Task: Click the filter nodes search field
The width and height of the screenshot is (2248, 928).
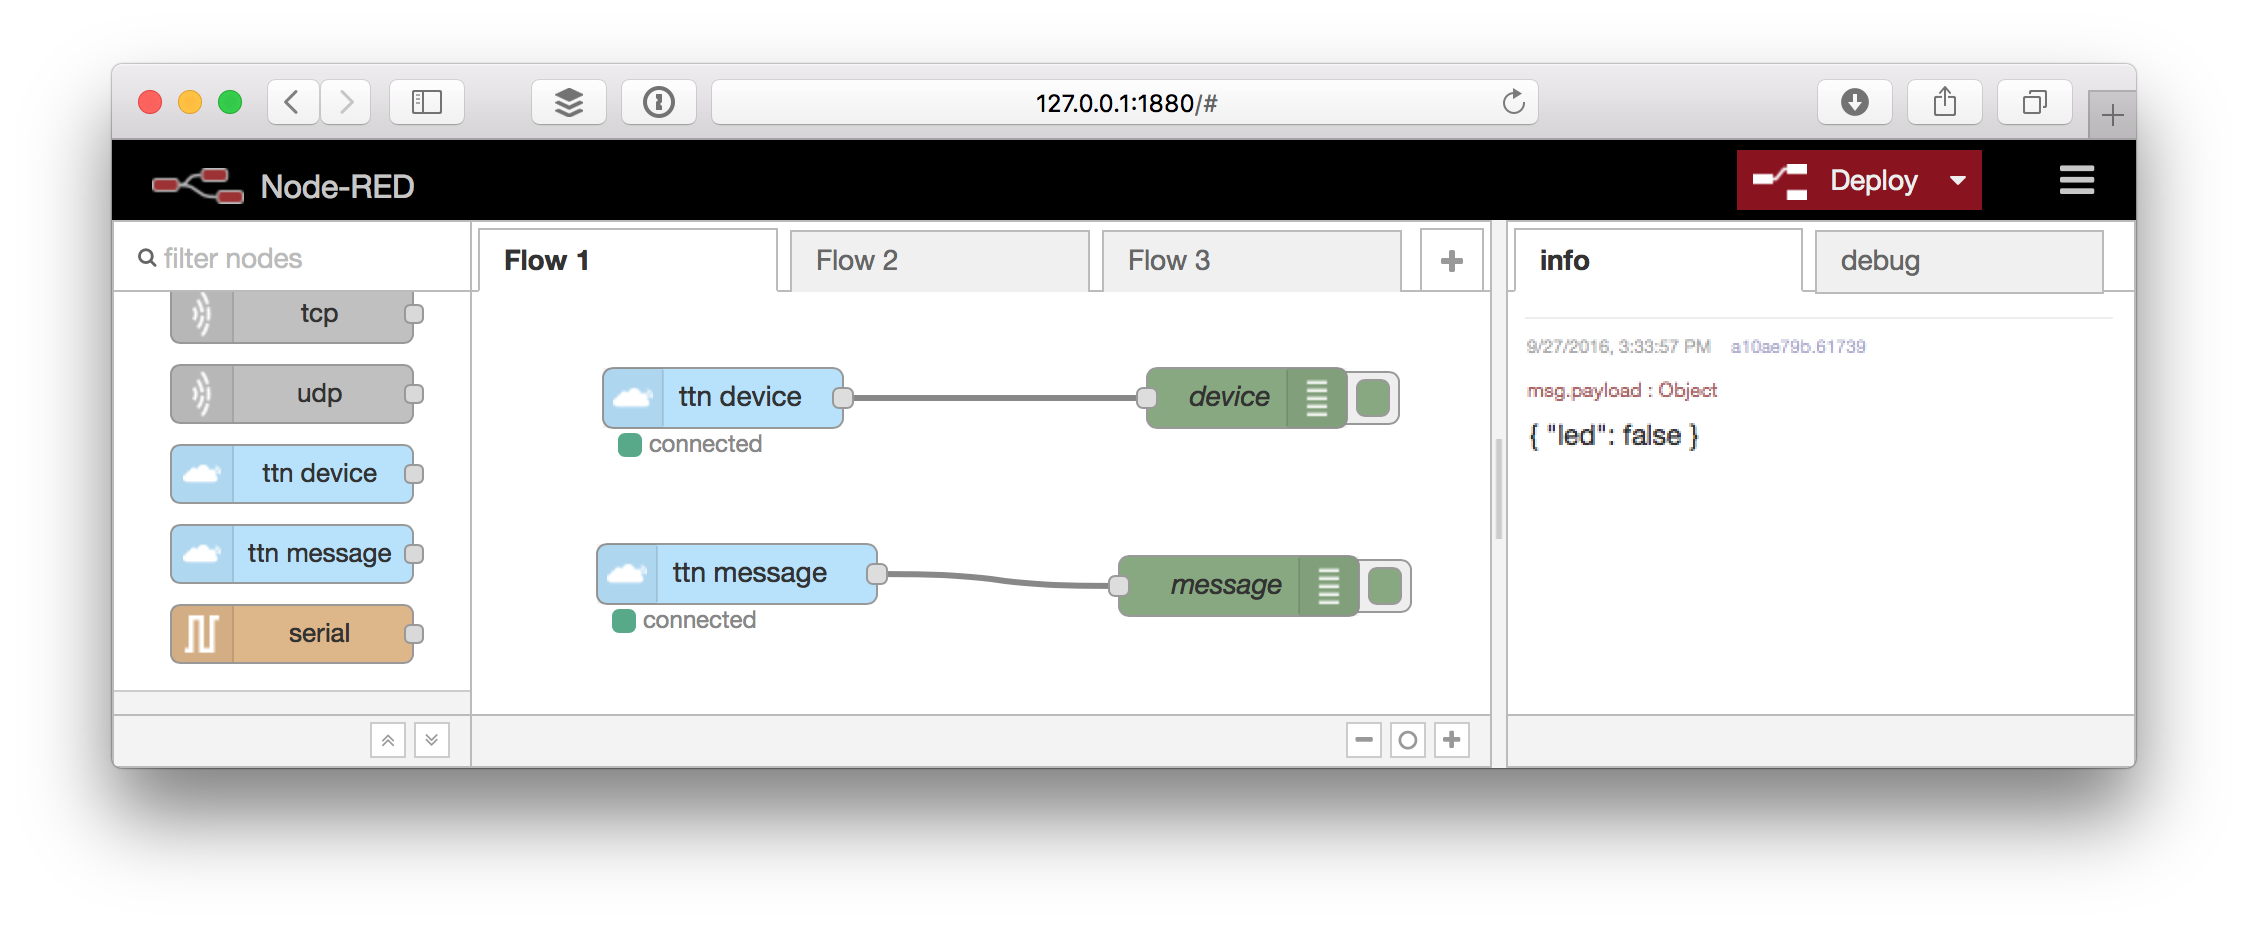Action: (292, 259)
